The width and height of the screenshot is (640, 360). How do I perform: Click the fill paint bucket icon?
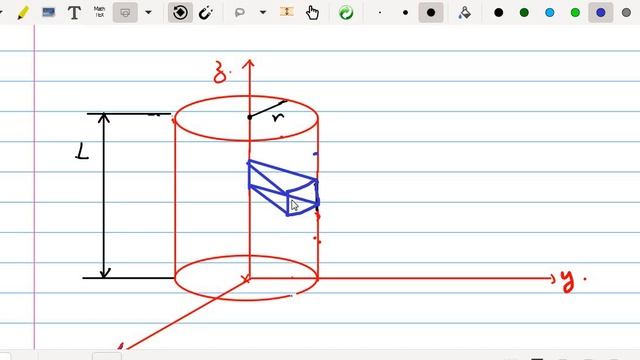click(464, 13)
